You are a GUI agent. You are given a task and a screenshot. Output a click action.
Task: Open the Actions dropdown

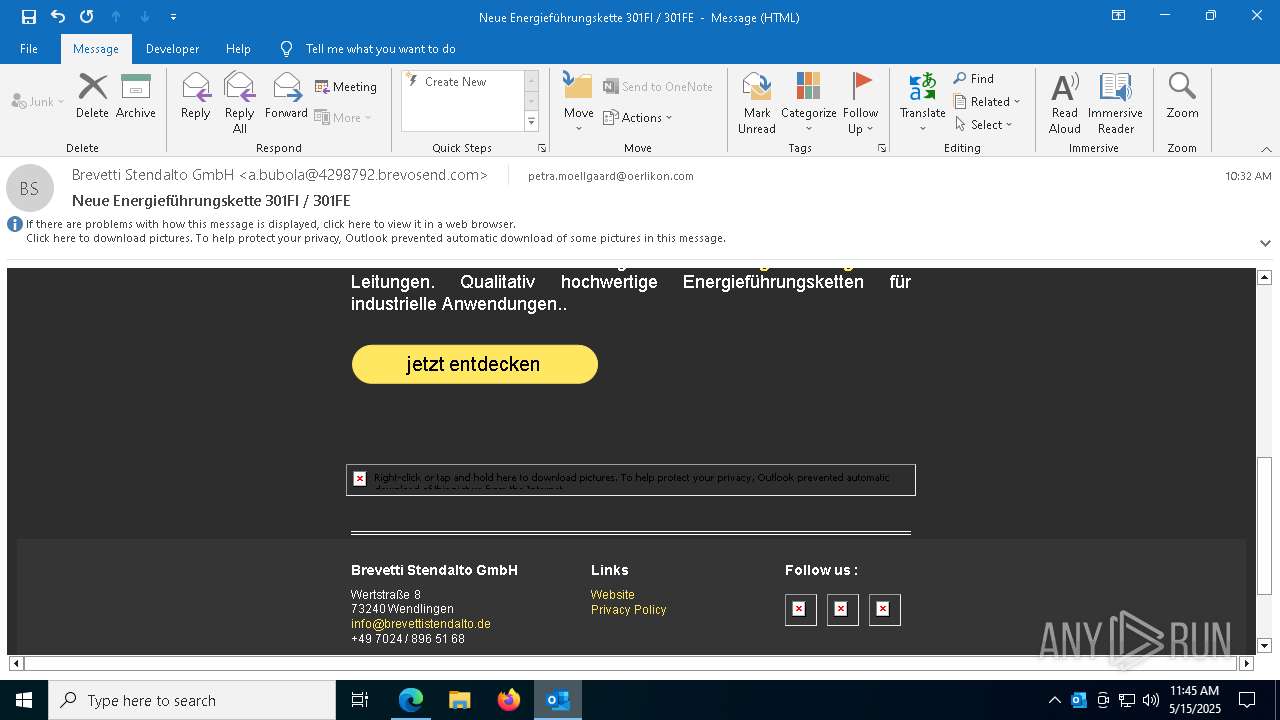click(x=638, y=117)
